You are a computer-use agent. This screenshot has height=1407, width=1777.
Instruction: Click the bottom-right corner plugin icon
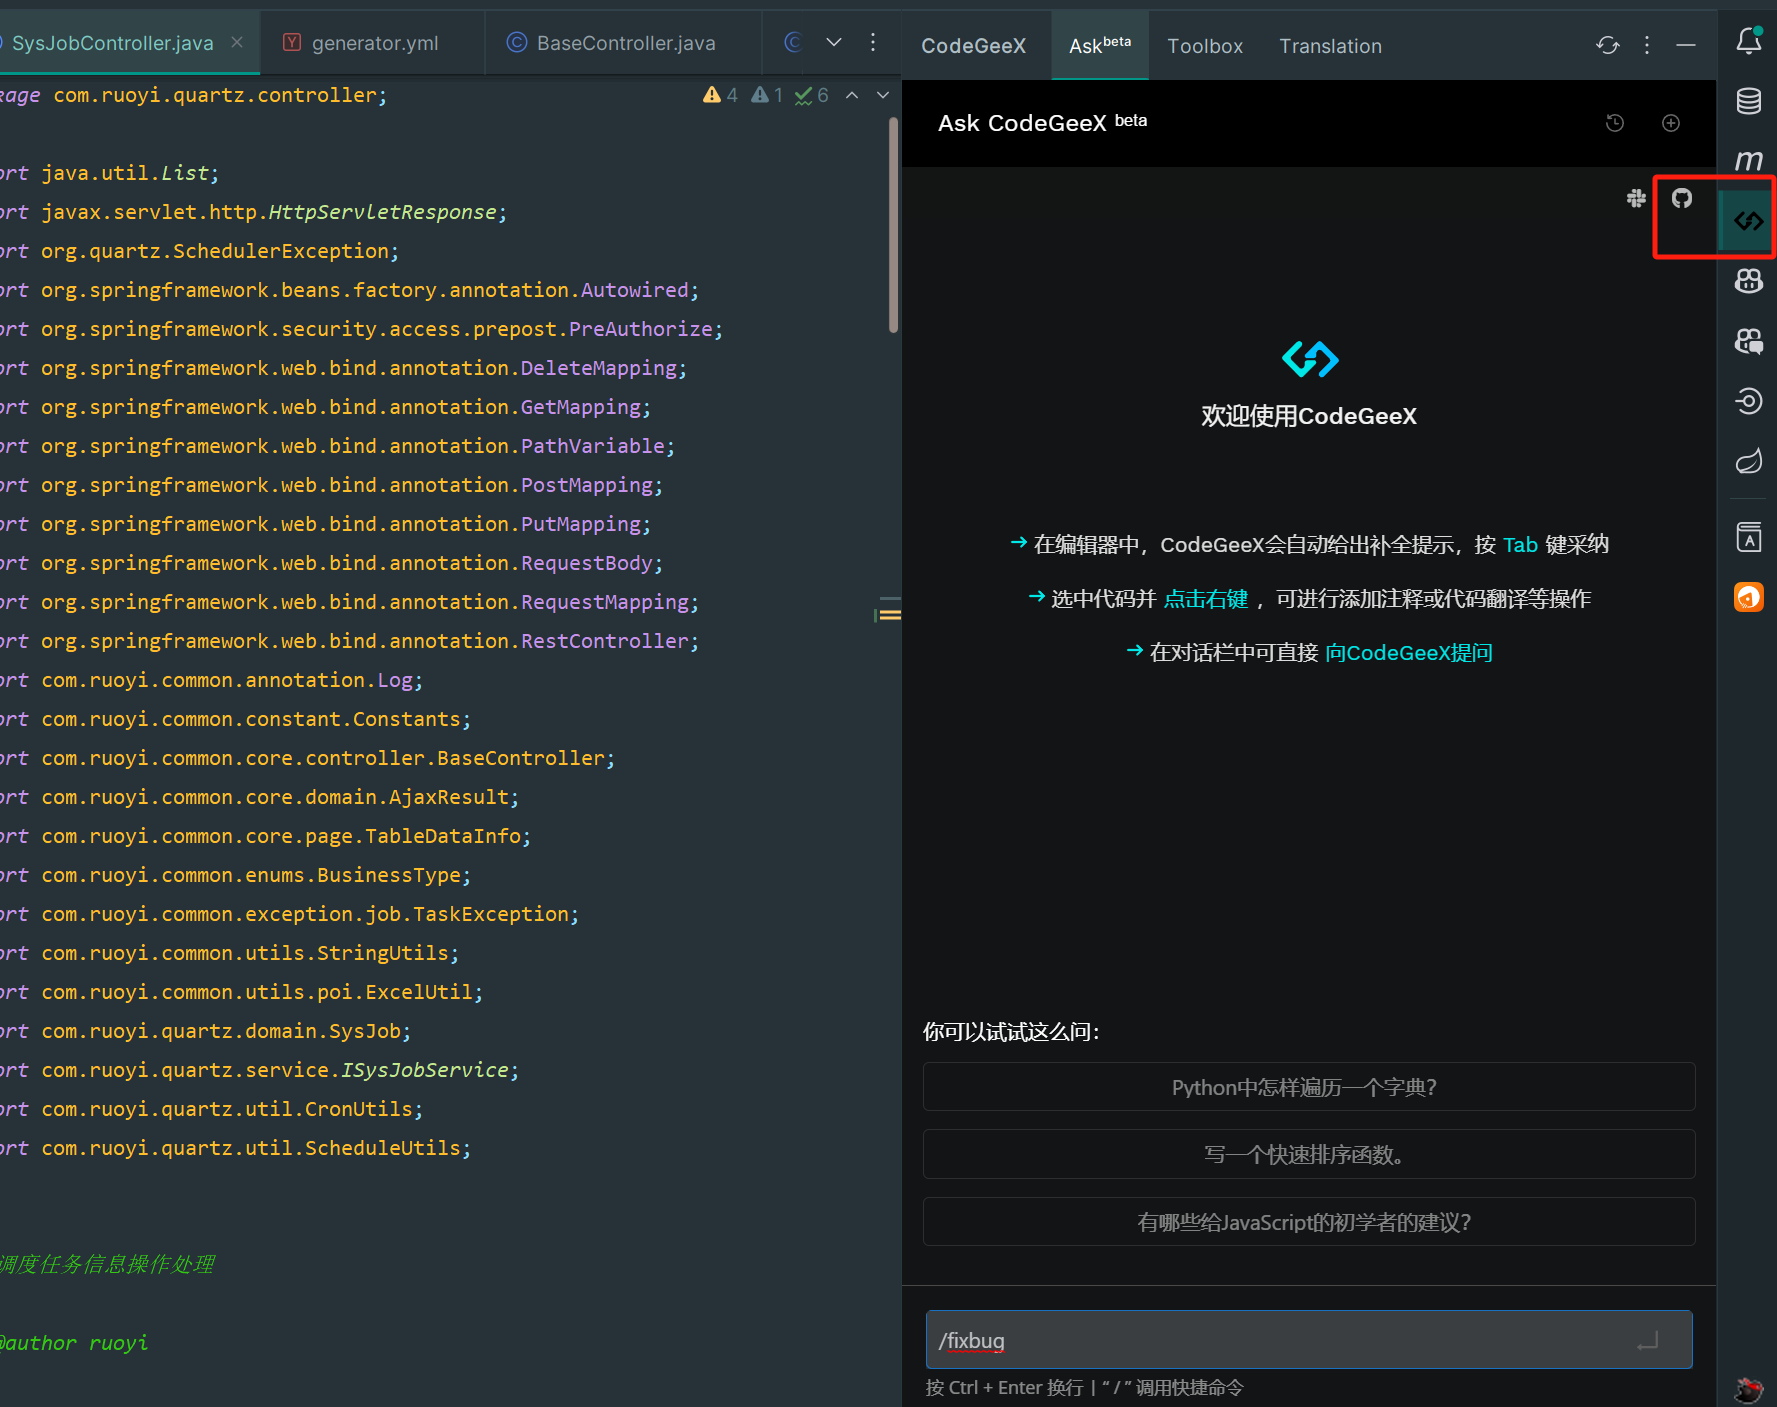1748,1389
